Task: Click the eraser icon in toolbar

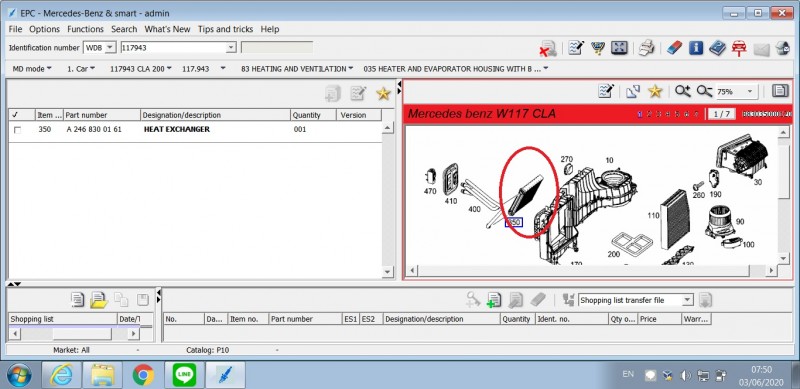Action: tap(674, 48)
